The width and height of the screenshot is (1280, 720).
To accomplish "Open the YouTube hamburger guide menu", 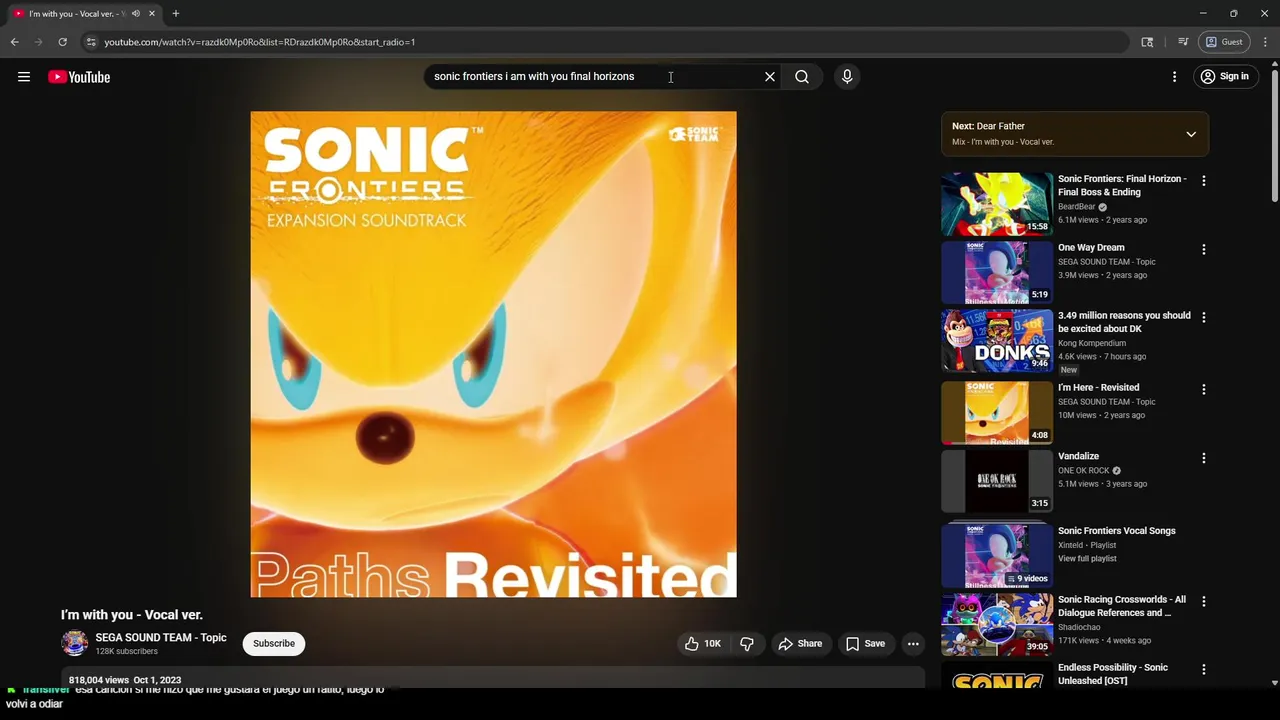I will (x=24, y=77).
